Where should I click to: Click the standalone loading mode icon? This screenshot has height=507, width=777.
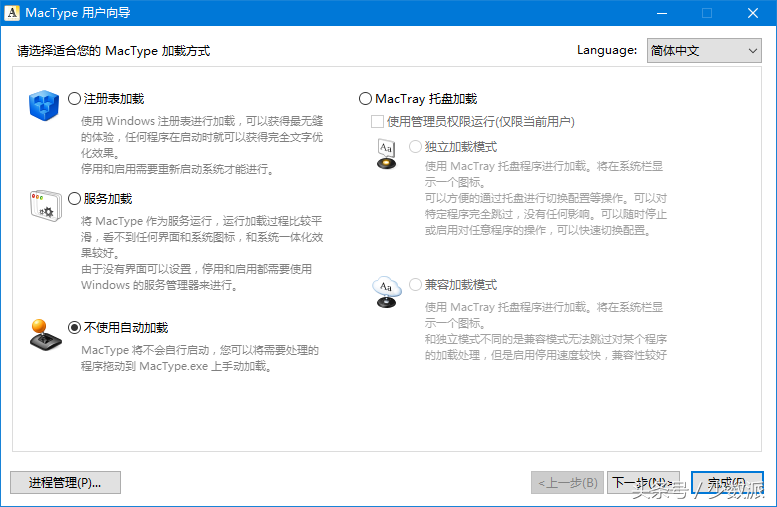(x=386, y=155)
